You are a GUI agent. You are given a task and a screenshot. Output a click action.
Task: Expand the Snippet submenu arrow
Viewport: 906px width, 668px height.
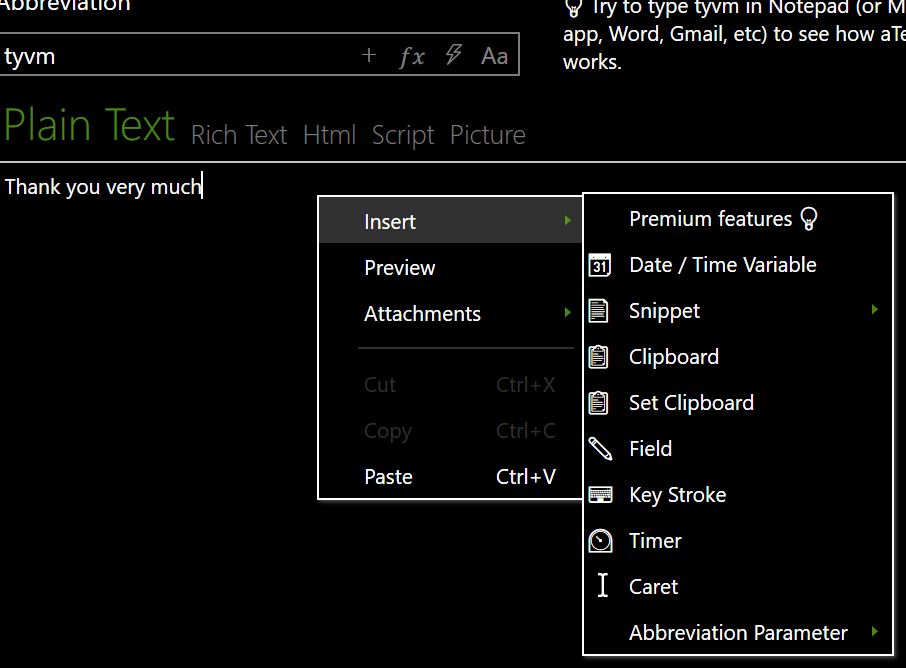point(874,310)
